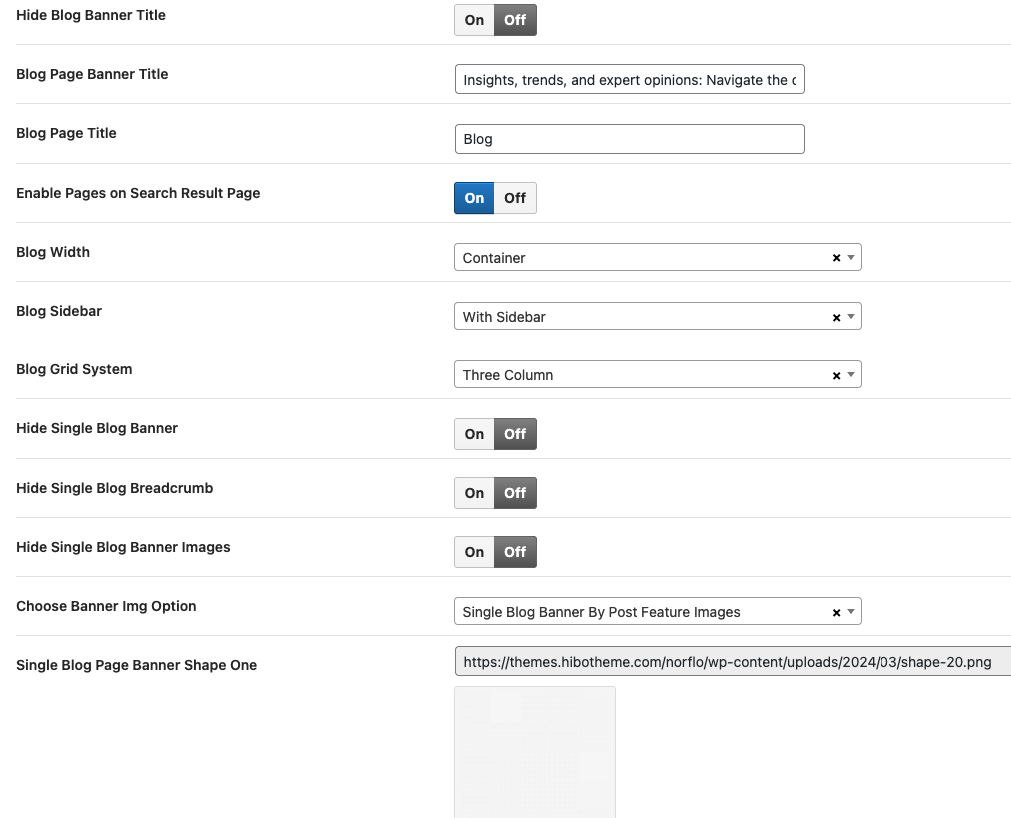Switch Hide Single Blog Banner Images on
This screenshot has height=818, width=1011.
(474, 552)
